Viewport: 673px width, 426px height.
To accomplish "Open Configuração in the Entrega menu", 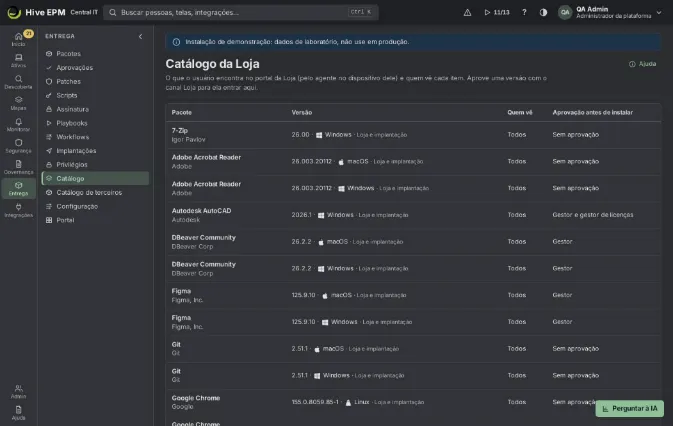I will [x=95, y=206].
